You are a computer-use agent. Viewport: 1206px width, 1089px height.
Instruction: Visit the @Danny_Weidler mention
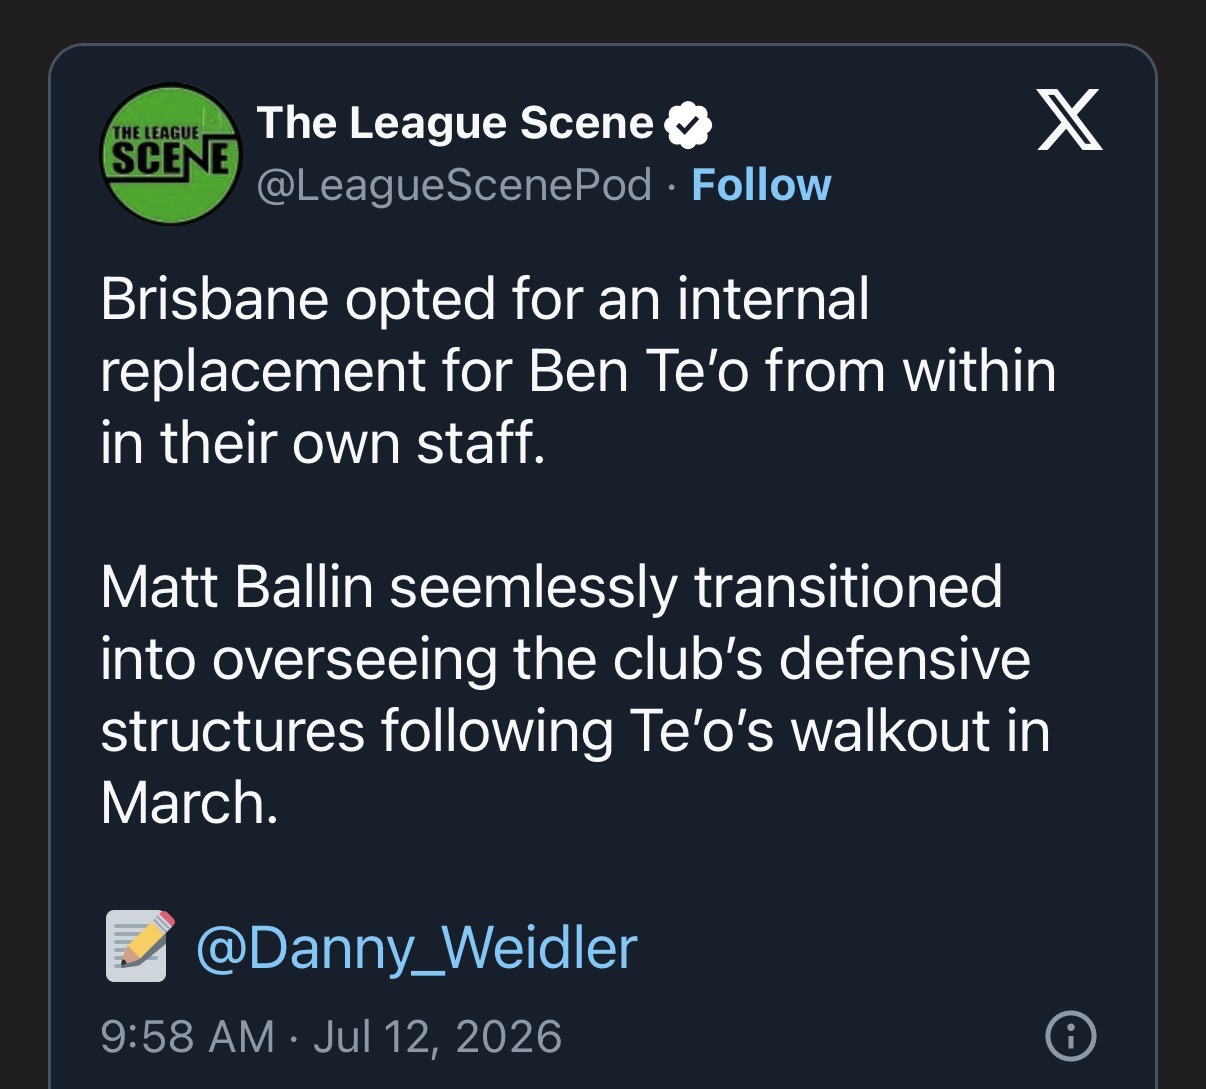point(416,948)
